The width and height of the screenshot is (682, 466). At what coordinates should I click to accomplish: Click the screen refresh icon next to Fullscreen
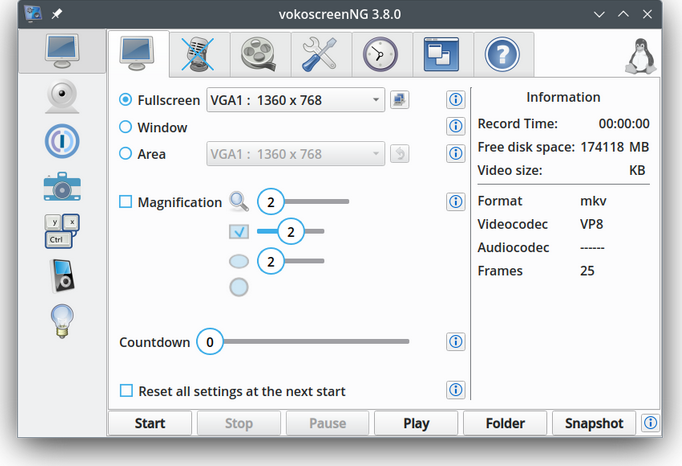pyautogui.click(x=400, y=100)
